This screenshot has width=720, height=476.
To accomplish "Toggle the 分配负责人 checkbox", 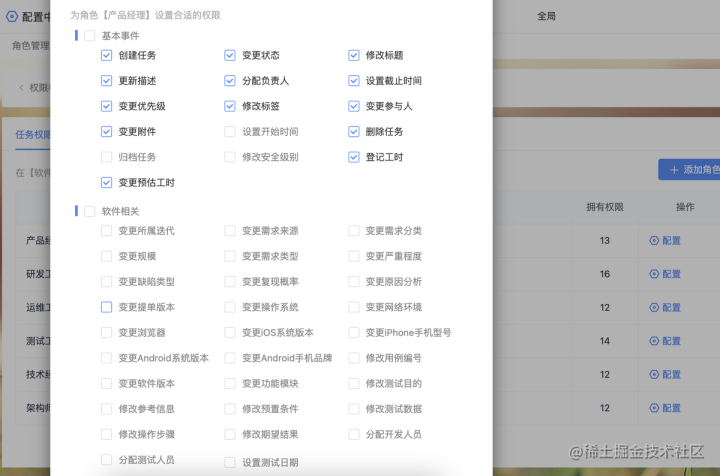I will click(x=230, y=81).
